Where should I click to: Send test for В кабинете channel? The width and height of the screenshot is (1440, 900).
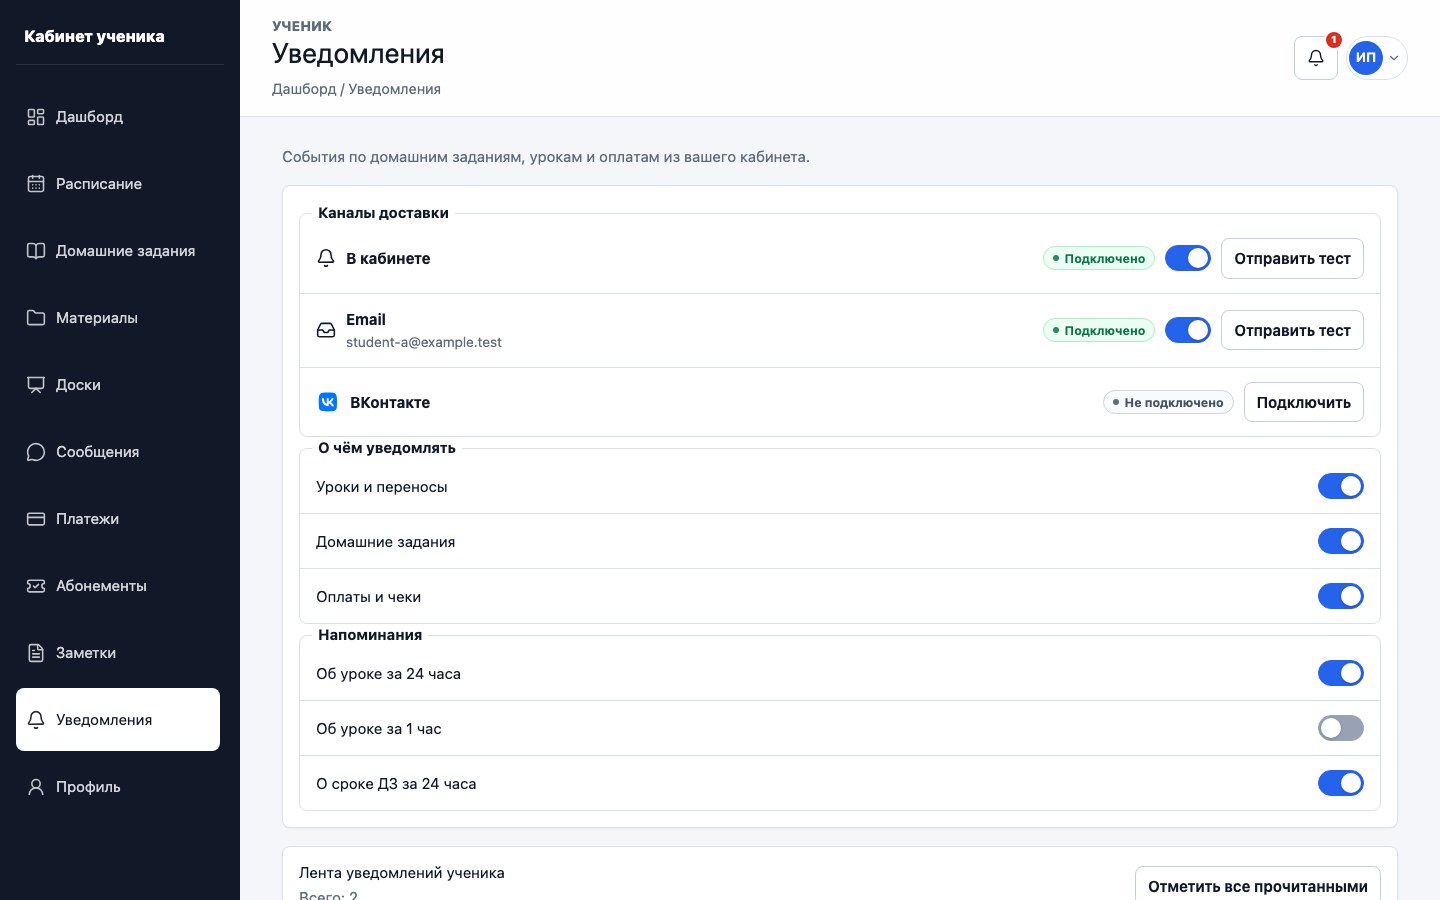[1292, 258]
